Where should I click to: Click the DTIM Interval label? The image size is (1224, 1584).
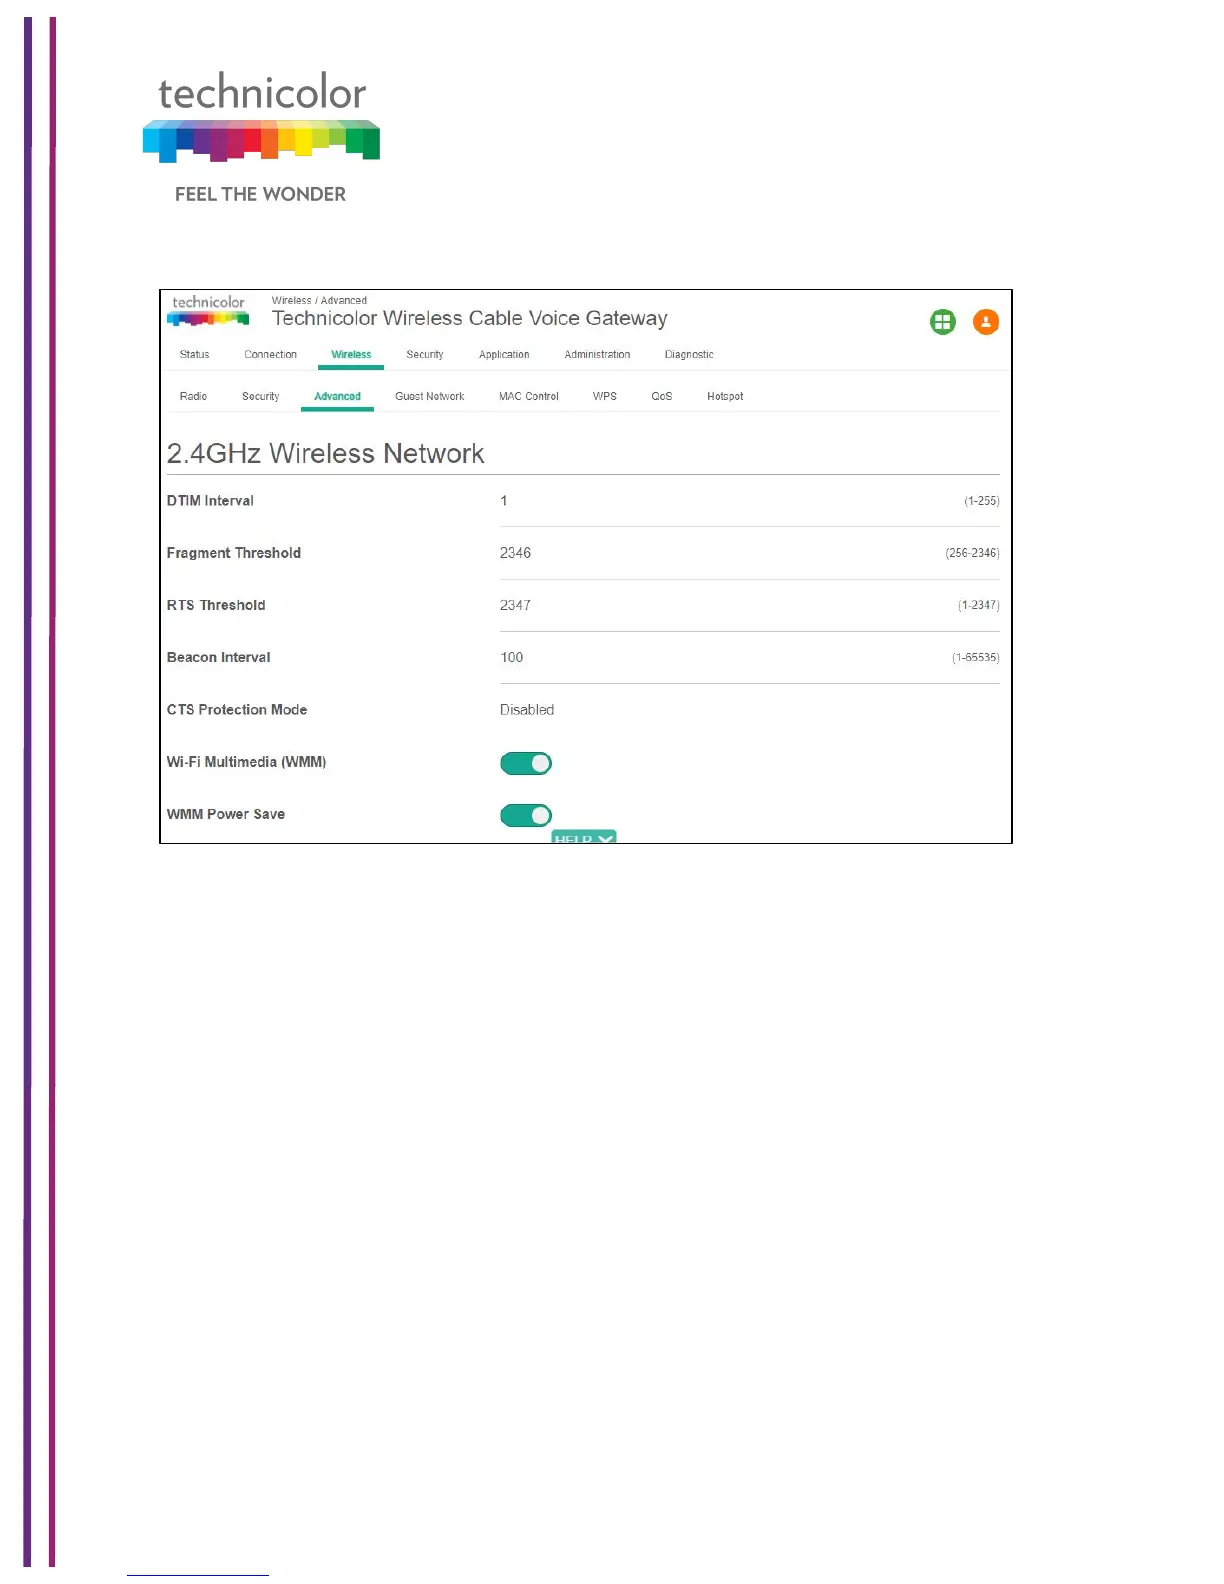210,501
